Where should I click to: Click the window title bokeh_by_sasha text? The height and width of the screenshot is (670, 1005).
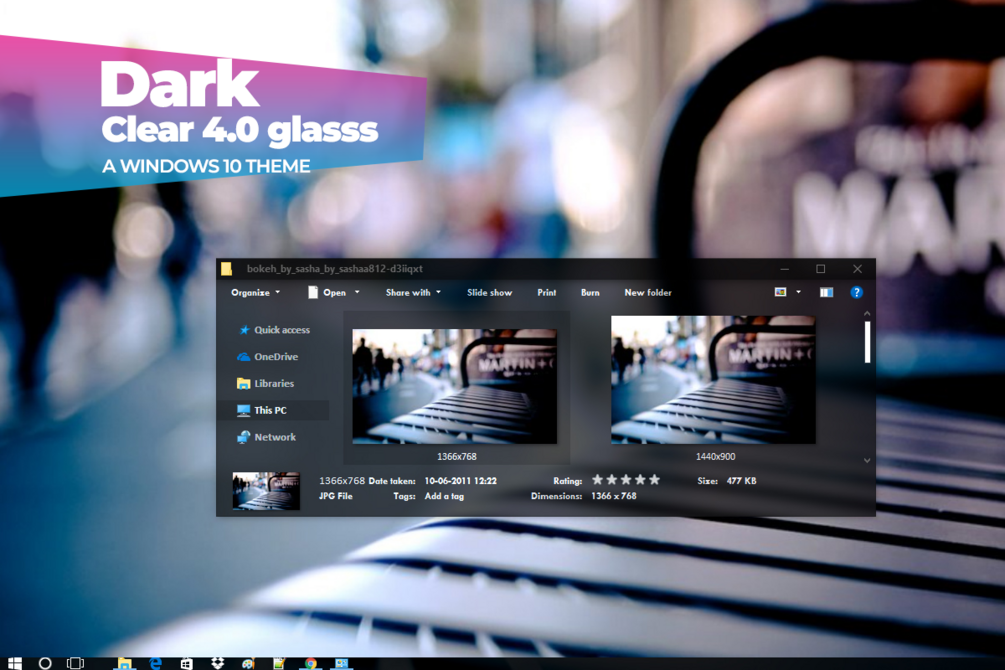pyautogui.click(x=335, y=269)
